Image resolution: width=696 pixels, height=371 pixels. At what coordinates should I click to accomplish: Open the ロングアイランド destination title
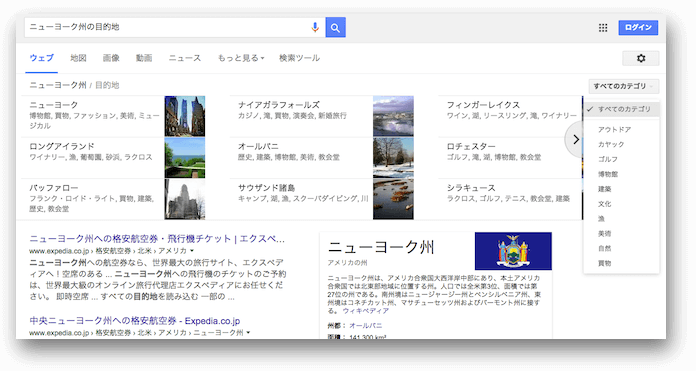62,146
